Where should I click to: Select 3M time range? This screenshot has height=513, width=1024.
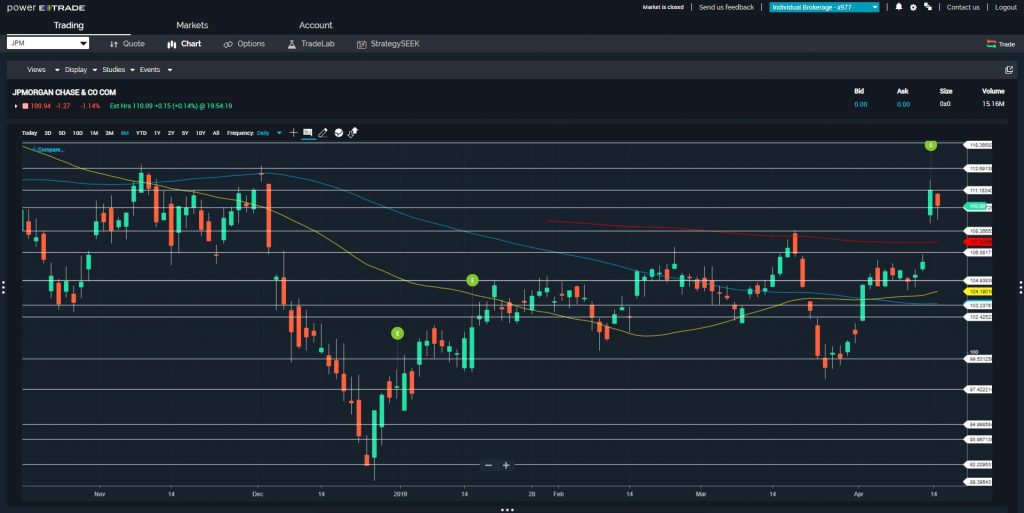pyautogui.click(x=109, y=133)
